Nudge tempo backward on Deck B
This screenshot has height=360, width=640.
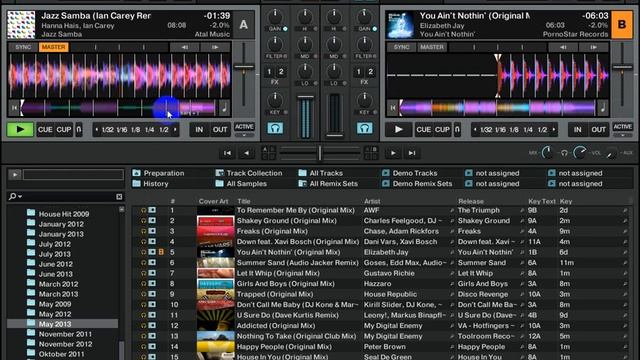(x=563, y=47)
